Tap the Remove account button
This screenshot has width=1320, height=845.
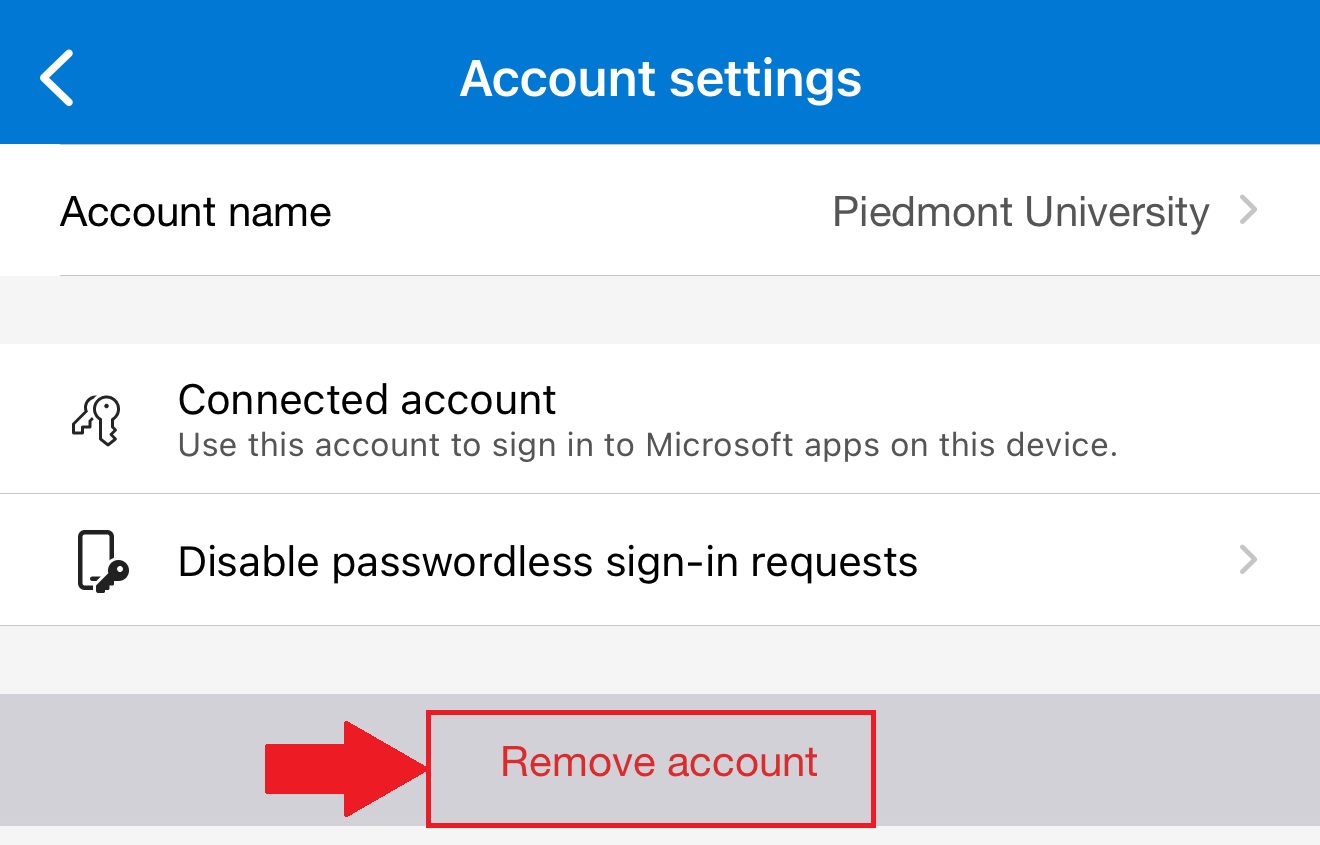tap(659, 762)
